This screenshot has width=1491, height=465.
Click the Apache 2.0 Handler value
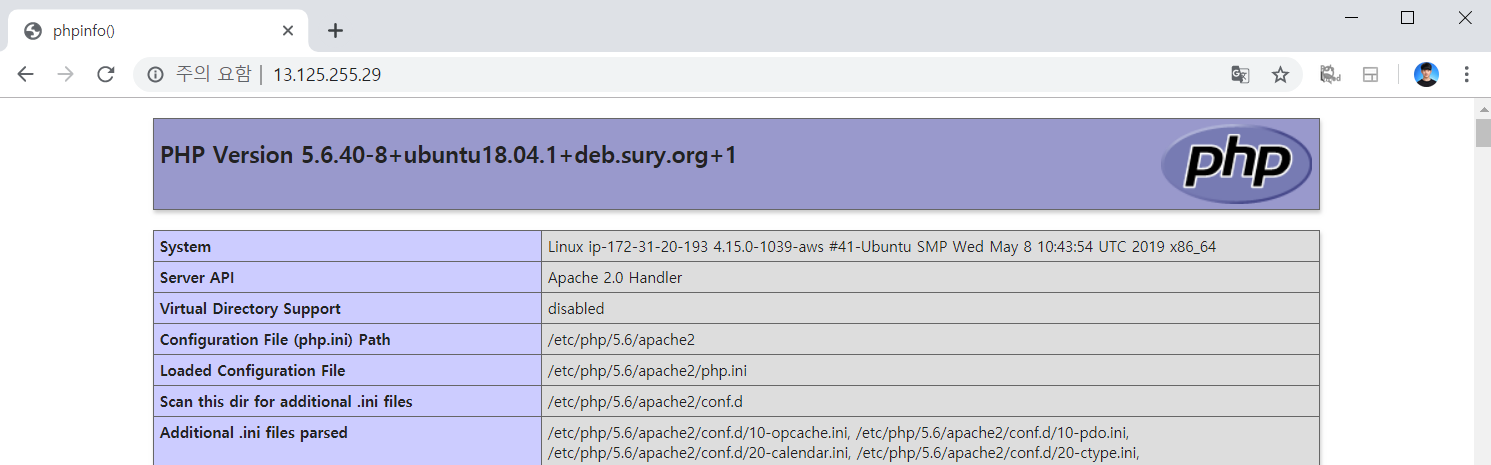(615, 278)
